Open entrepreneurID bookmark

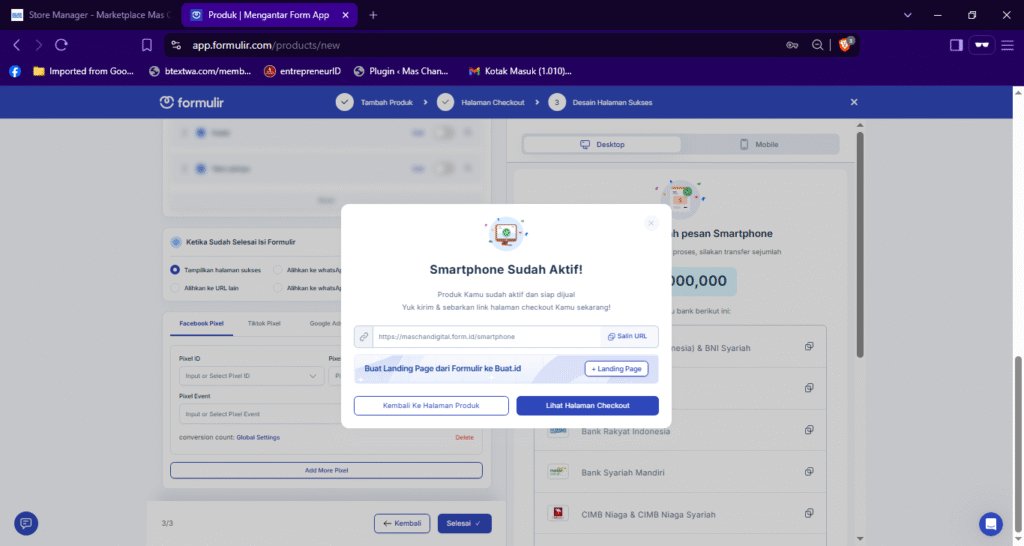(x=302, y=71)
